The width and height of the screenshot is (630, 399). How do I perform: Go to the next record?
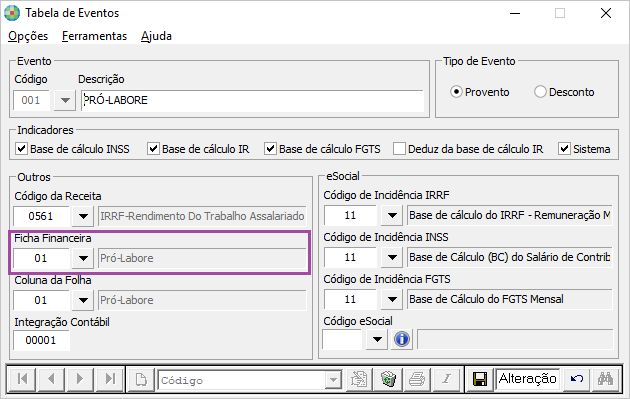(80, 379)
